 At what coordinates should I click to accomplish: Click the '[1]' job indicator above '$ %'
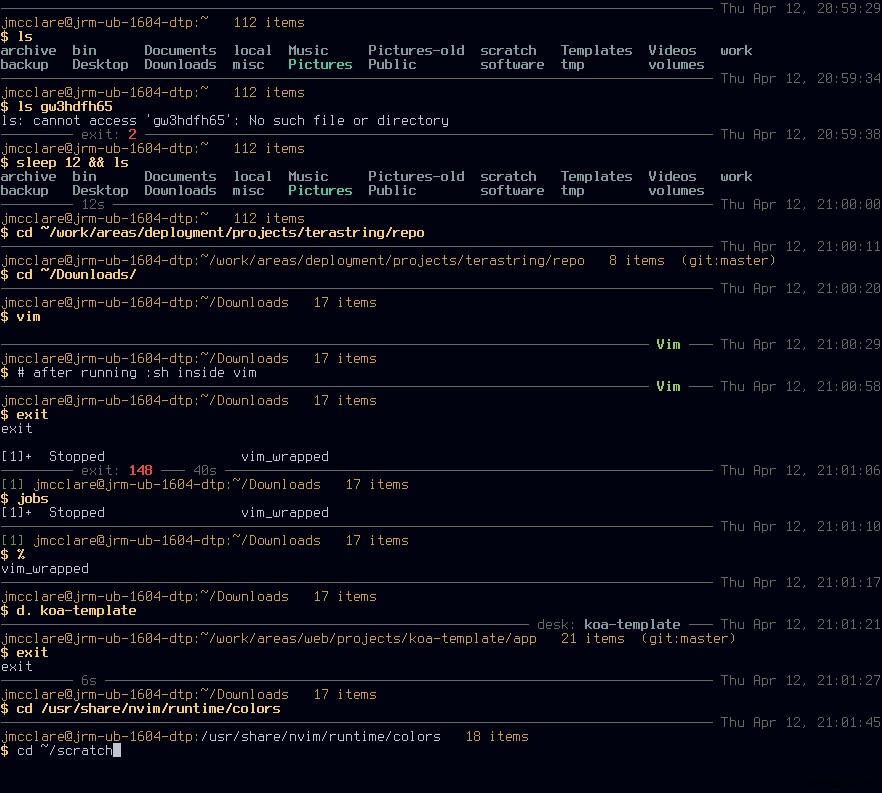pyautogui.click(x=12, y=540)
